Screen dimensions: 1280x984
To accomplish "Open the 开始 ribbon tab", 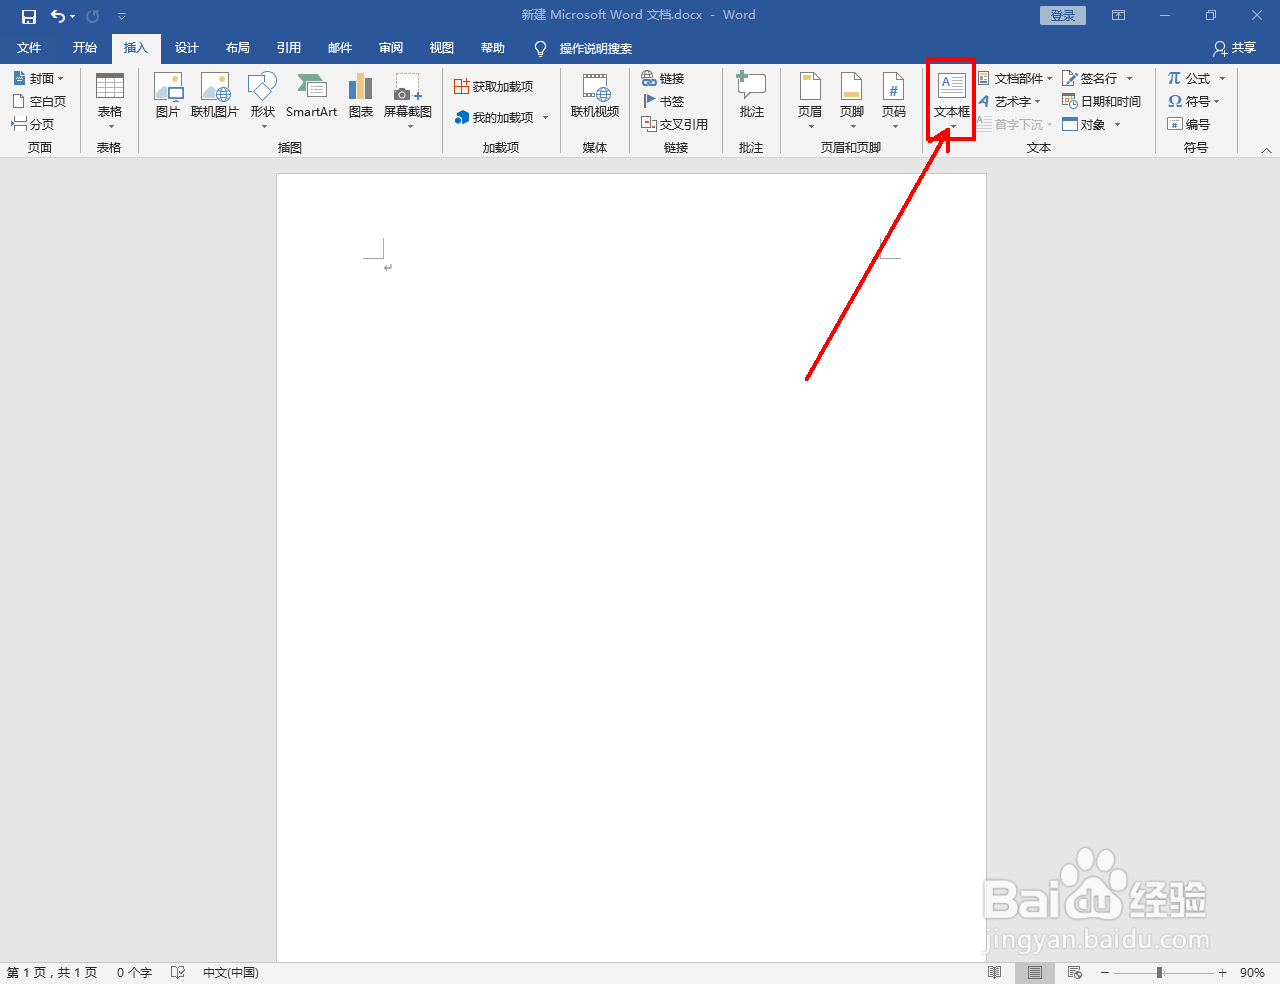I will point(84,47).
